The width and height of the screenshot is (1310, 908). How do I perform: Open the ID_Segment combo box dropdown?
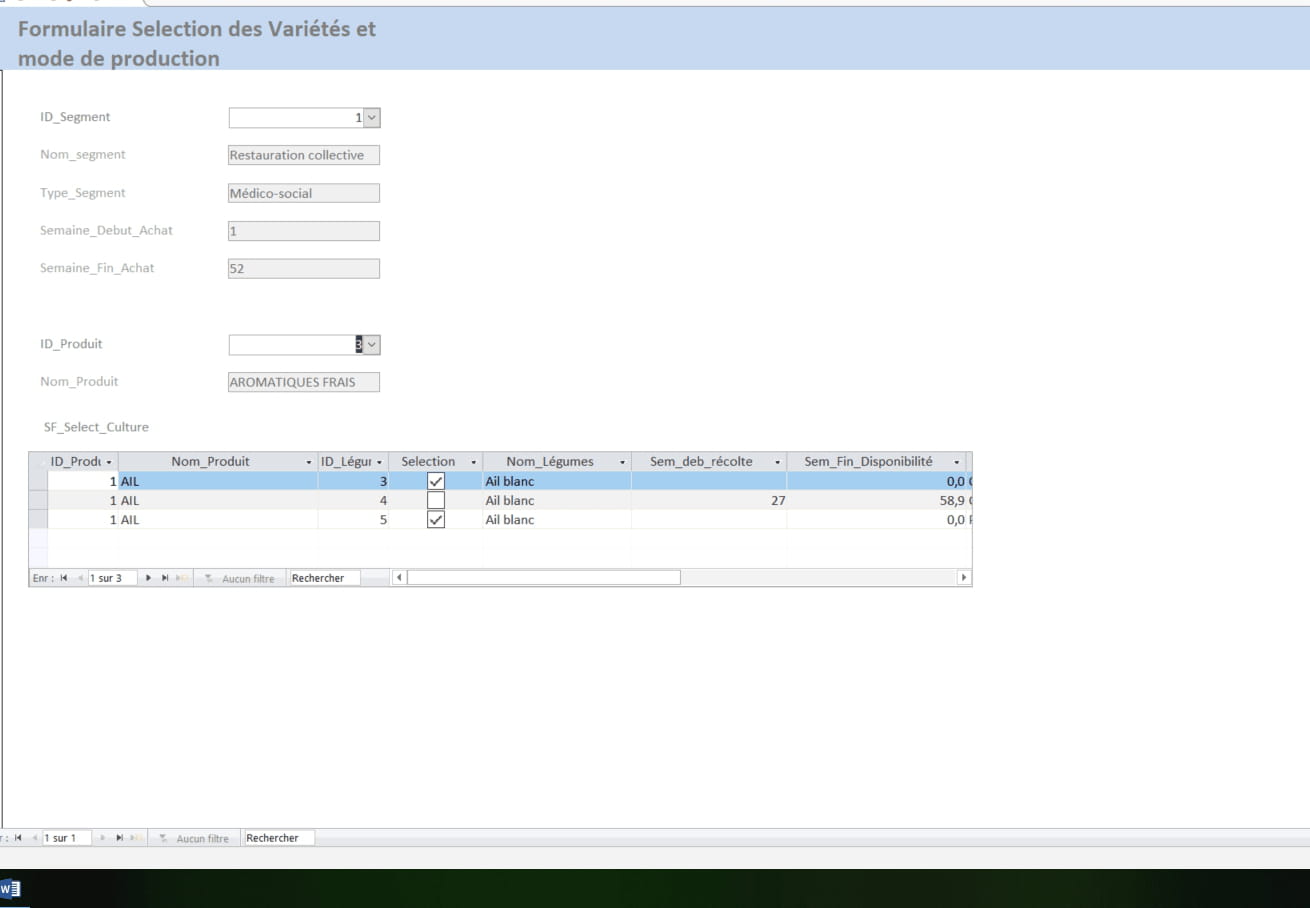pos(371,118)
